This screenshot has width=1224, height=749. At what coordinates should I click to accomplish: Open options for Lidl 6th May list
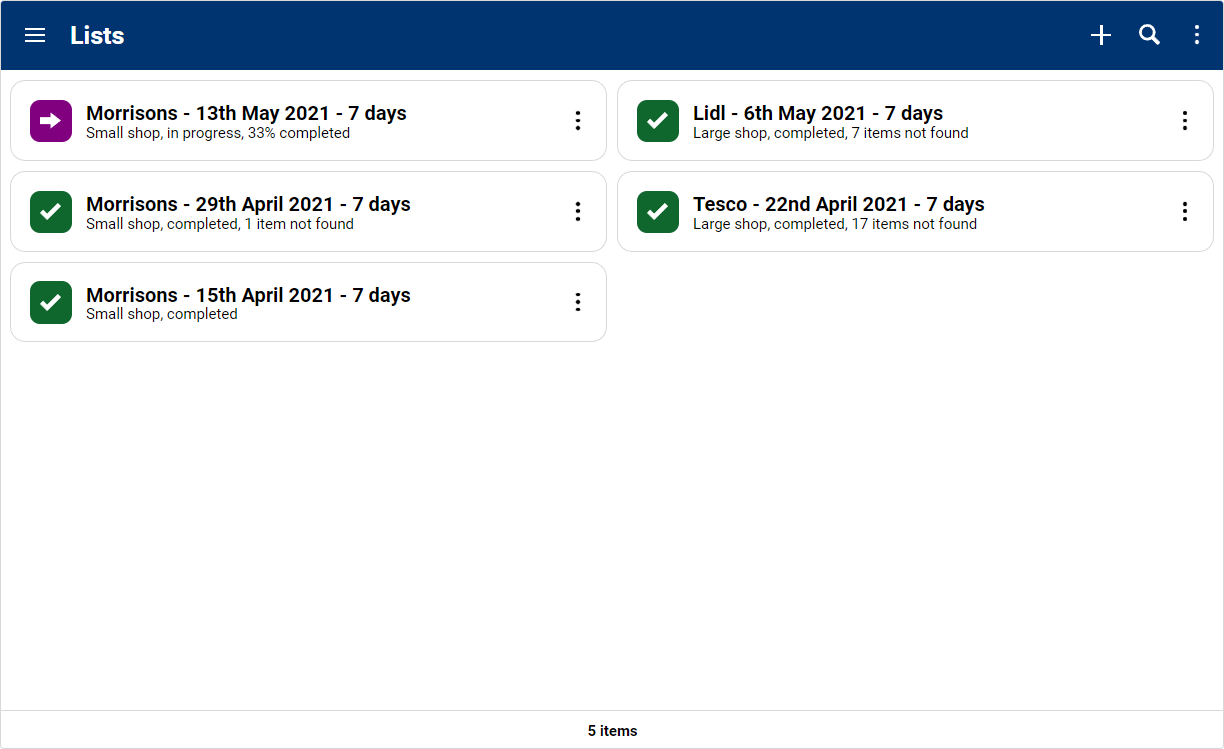pyautogui.click(x=1185, y=121)
